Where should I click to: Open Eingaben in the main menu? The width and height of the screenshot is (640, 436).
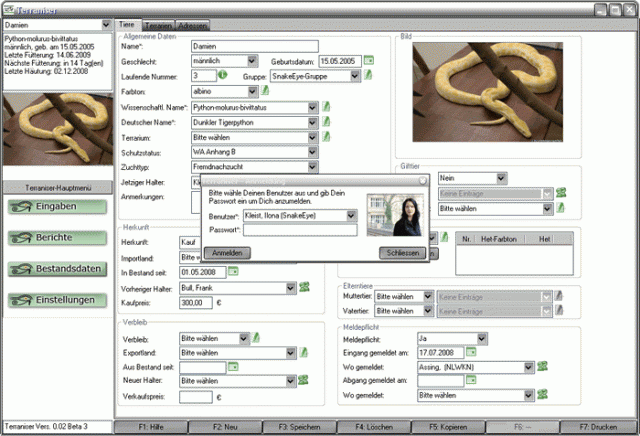pos(58,207)
